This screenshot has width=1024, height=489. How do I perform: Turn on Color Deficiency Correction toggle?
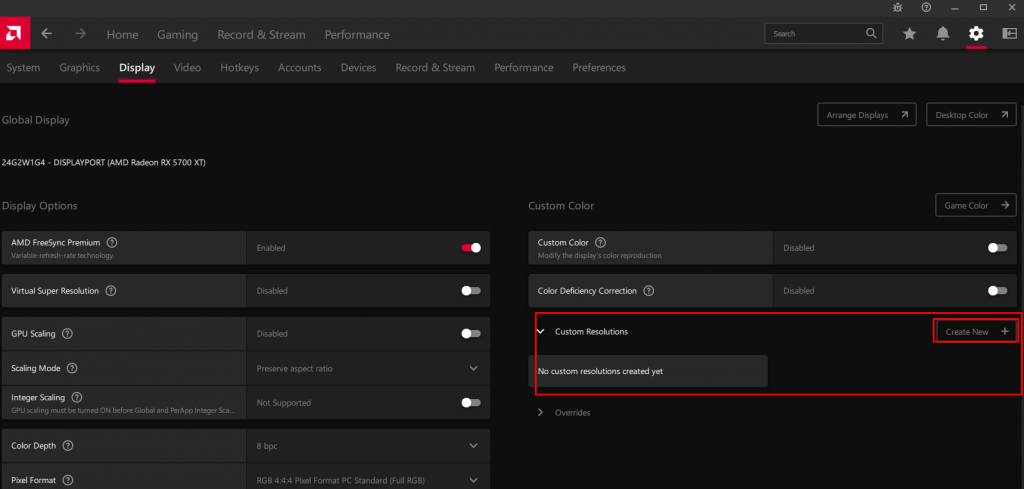click(997, 291)
